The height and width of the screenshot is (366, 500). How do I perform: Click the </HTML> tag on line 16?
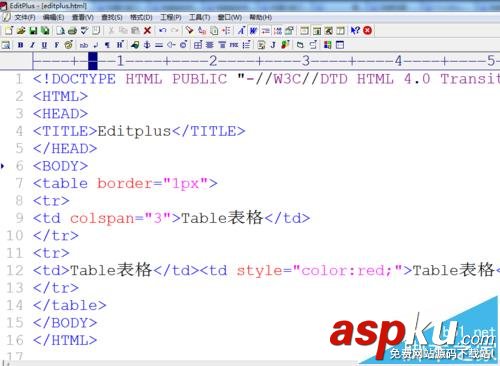(x=65, y=340)
